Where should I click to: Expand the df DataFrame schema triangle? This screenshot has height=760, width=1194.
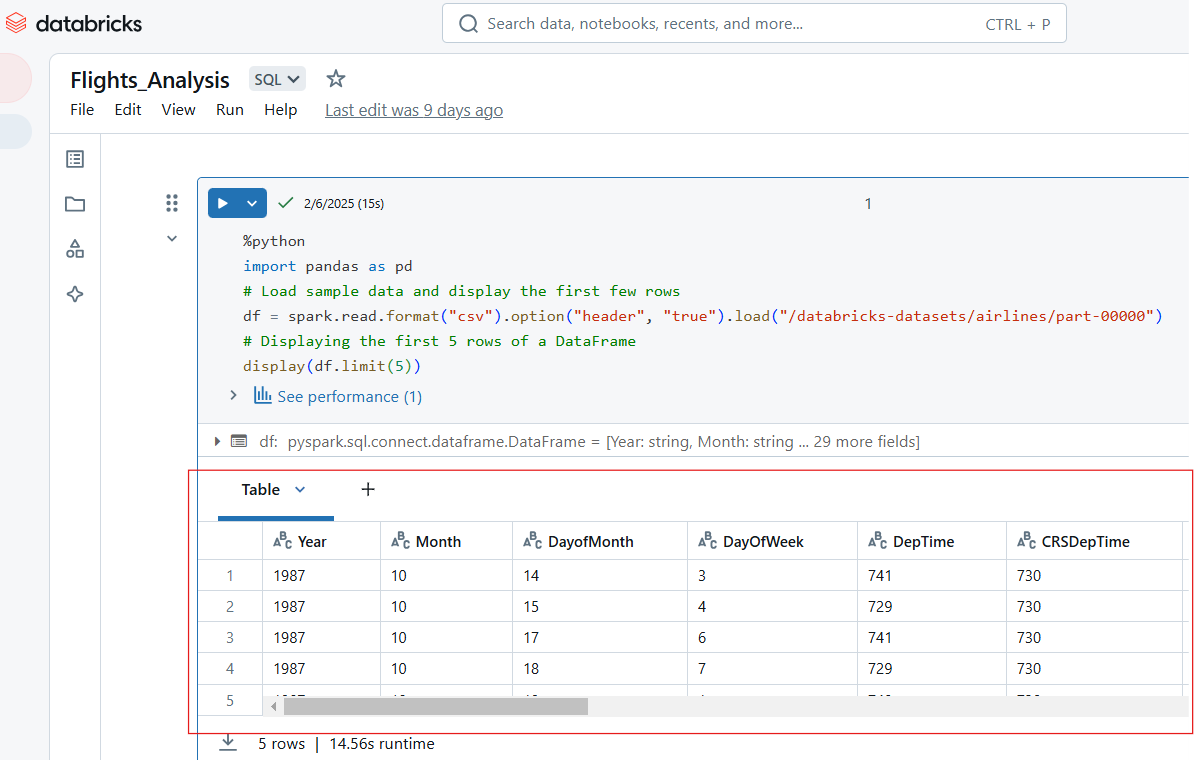(x=217, y=441)
